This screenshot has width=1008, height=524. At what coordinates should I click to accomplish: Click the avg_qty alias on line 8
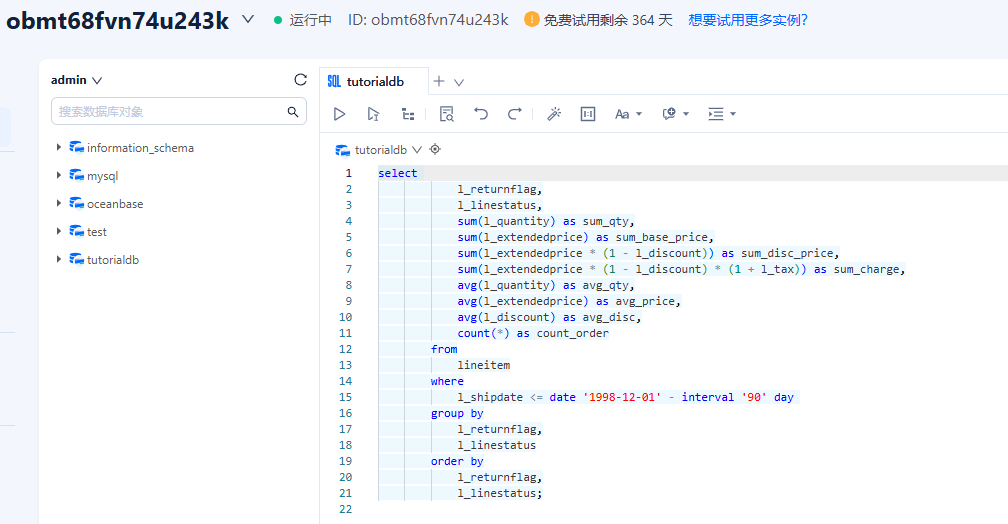click(x=606, y=285)
